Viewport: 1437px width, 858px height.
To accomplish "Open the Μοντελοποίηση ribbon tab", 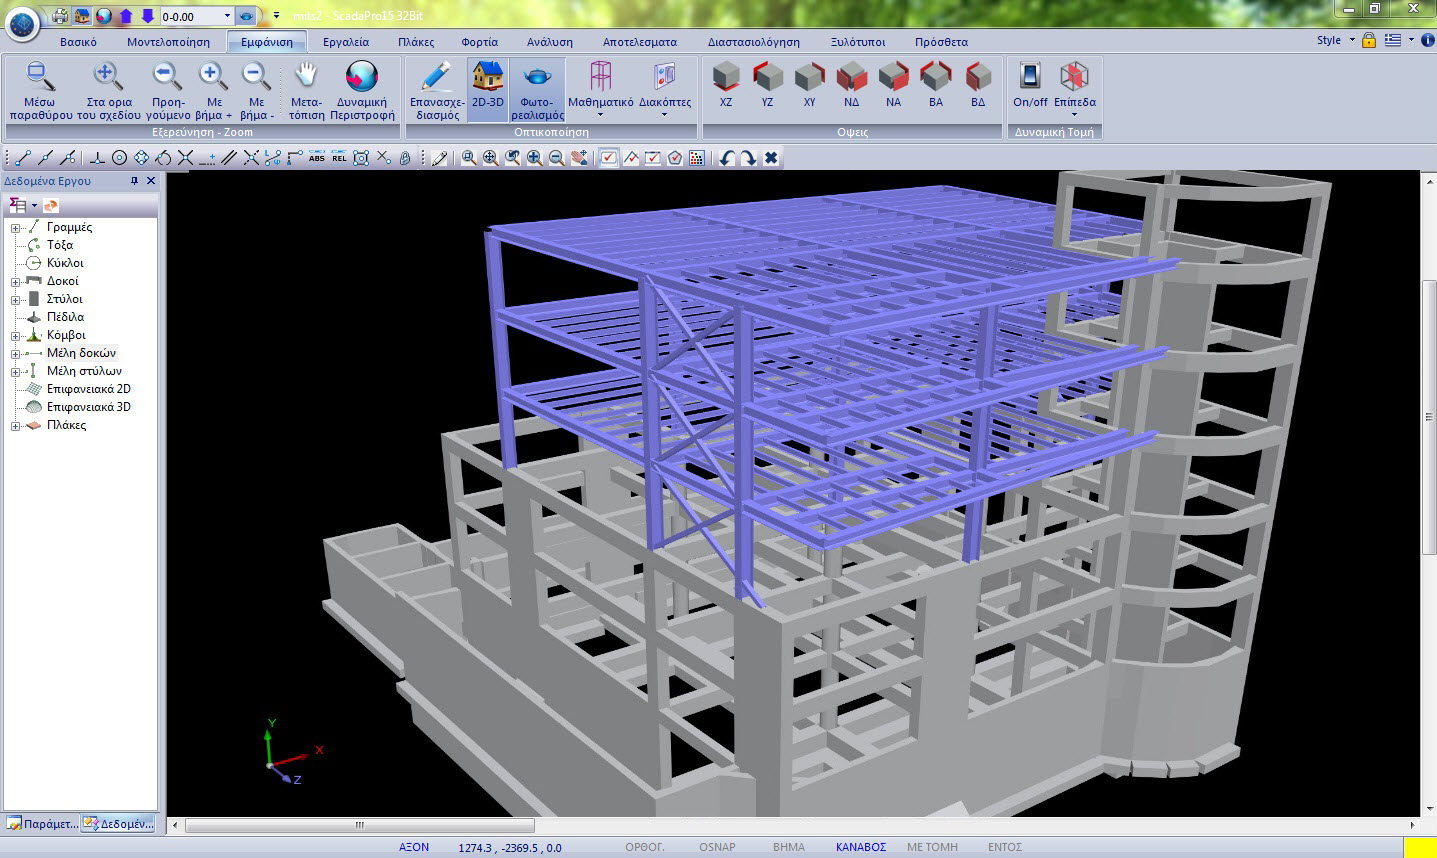I will [x=168, y=42].
